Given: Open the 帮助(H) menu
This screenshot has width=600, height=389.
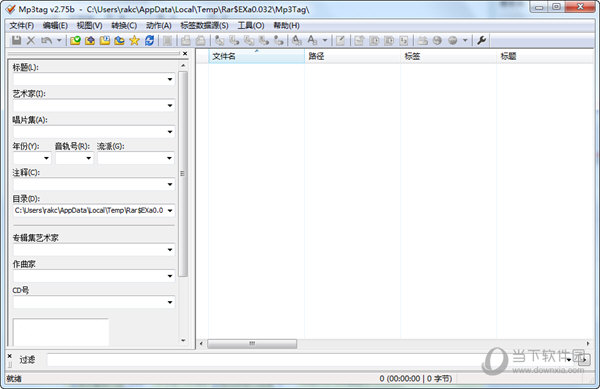Looking at the screenshot, I should coord(286,26).
